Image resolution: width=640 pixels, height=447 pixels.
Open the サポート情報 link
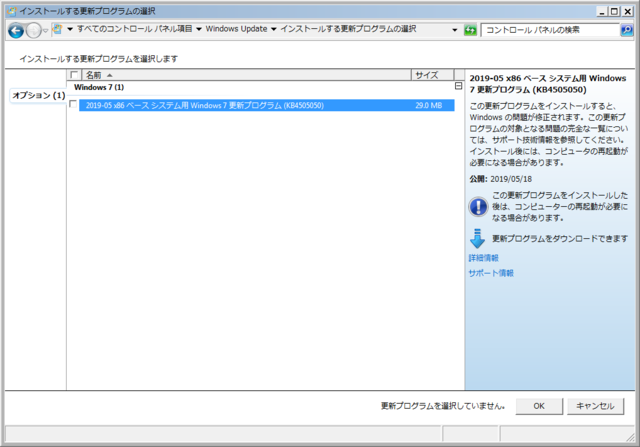pos(491,274)
